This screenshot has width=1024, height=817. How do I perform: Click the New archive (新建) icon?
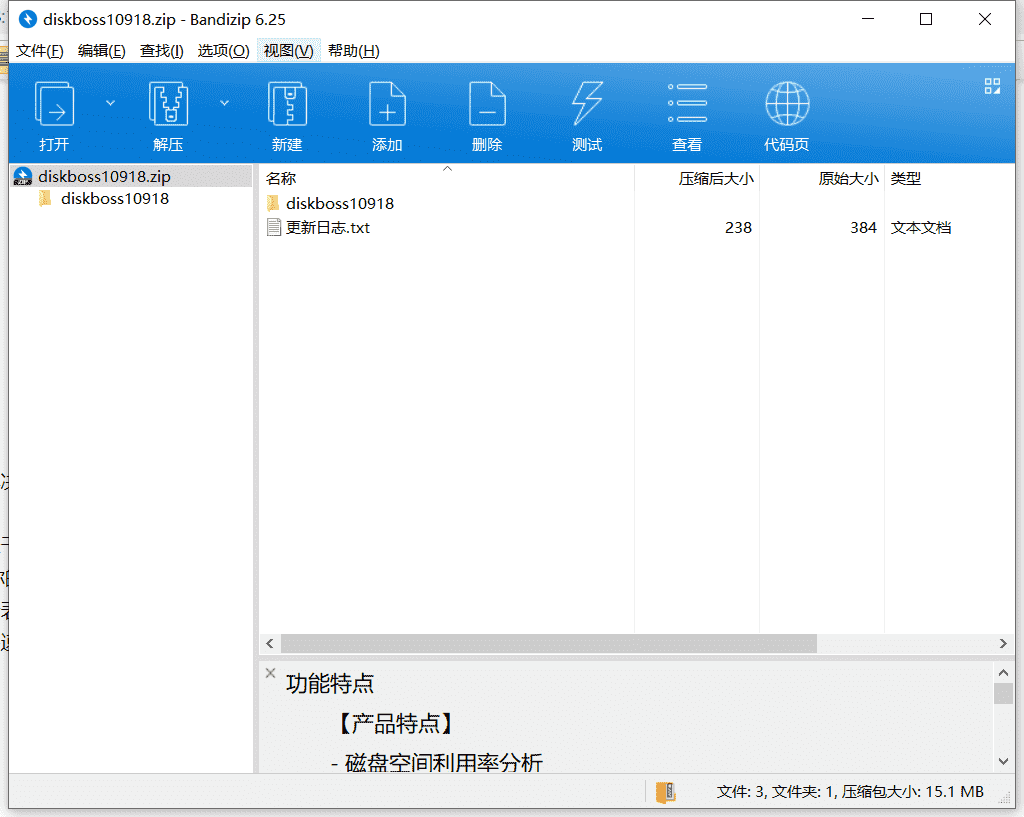(287, 103)
